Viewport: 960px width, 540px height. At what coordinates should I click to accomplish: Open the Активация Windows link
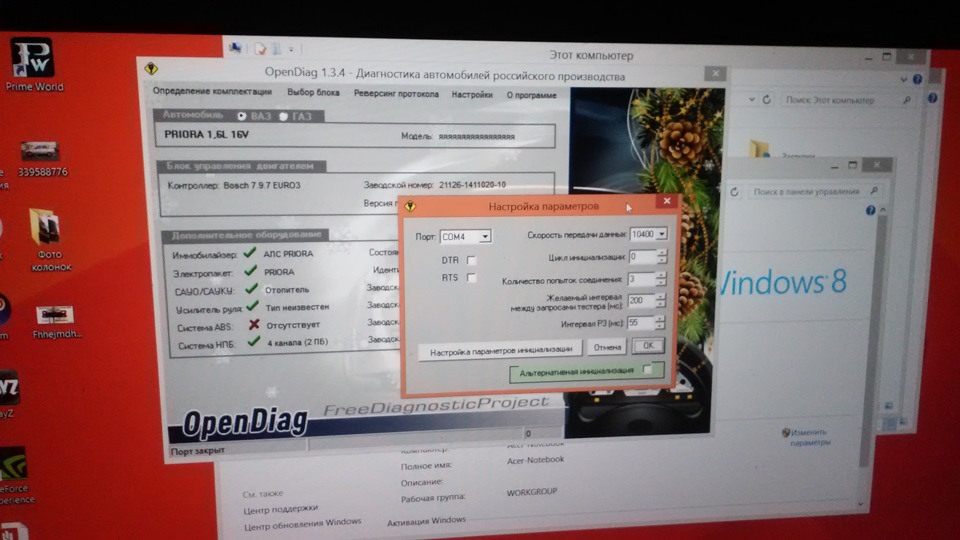426,521
